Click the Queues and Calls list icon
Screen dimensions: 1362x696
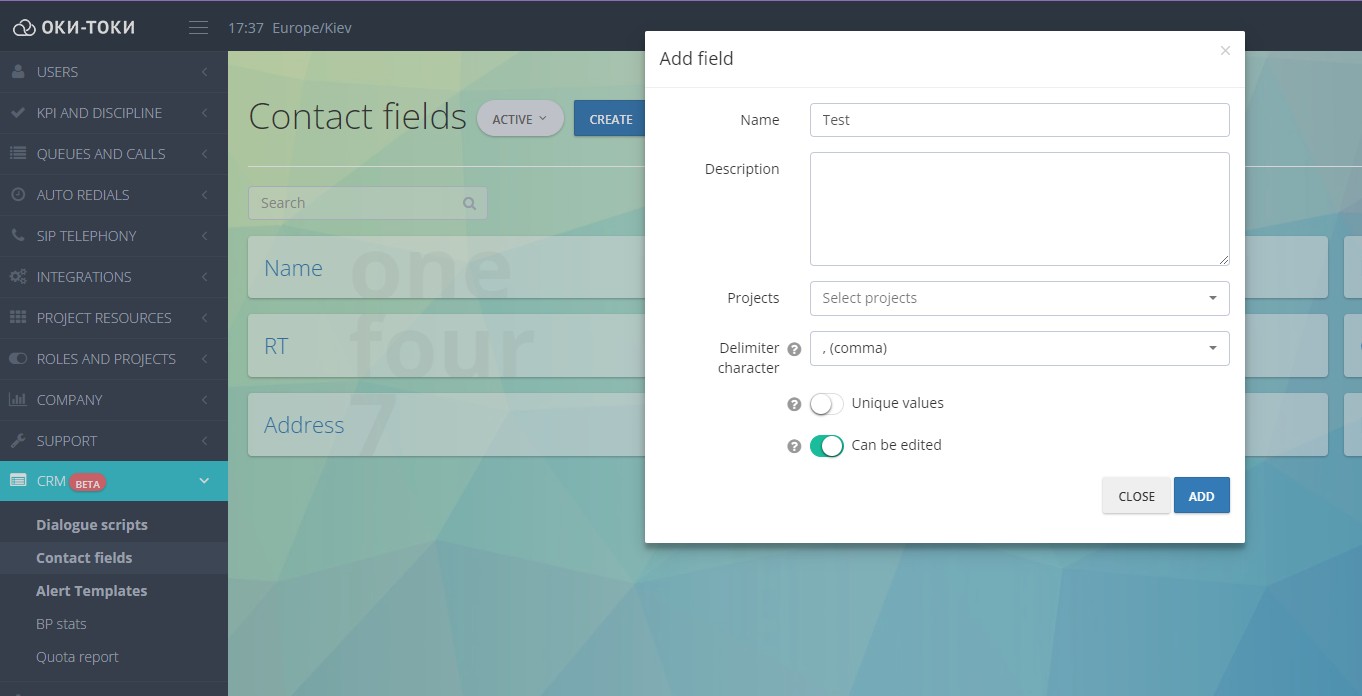[18, 154]
